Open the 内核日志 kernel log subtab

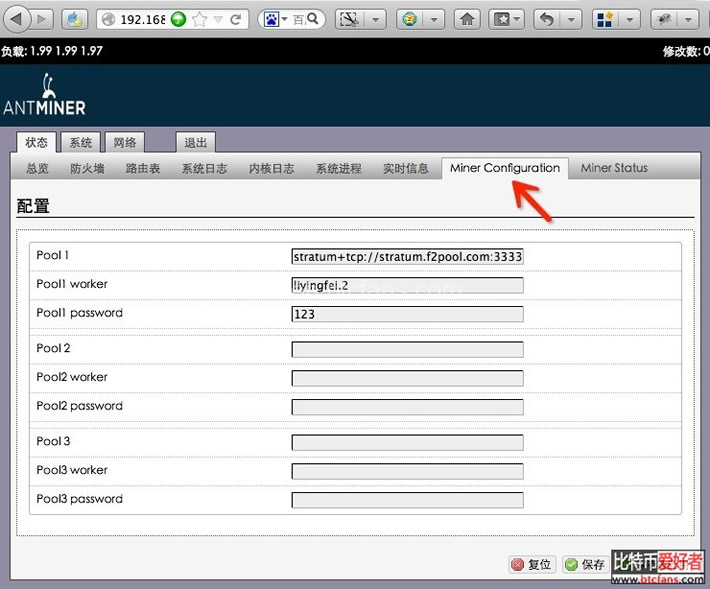(x=271, y=168)
